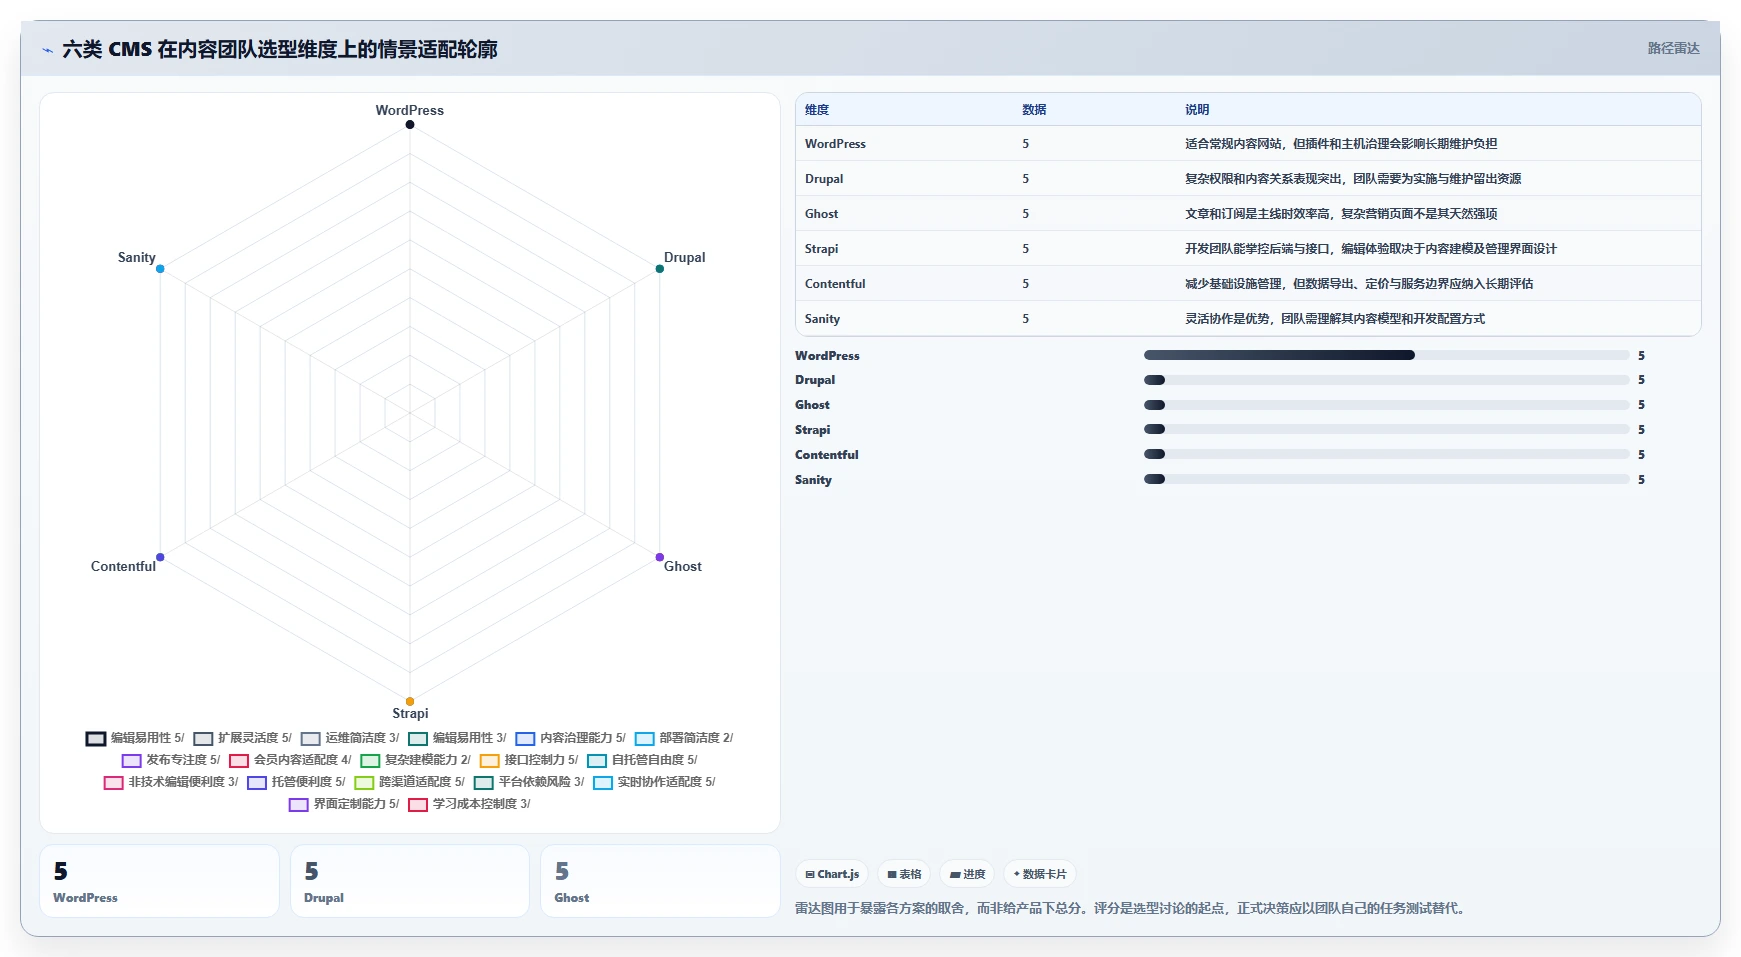The width and height of the screenshot is (1741, 957).
Task: Click the WordPress data point on the radar
Action: pos(410,125)
